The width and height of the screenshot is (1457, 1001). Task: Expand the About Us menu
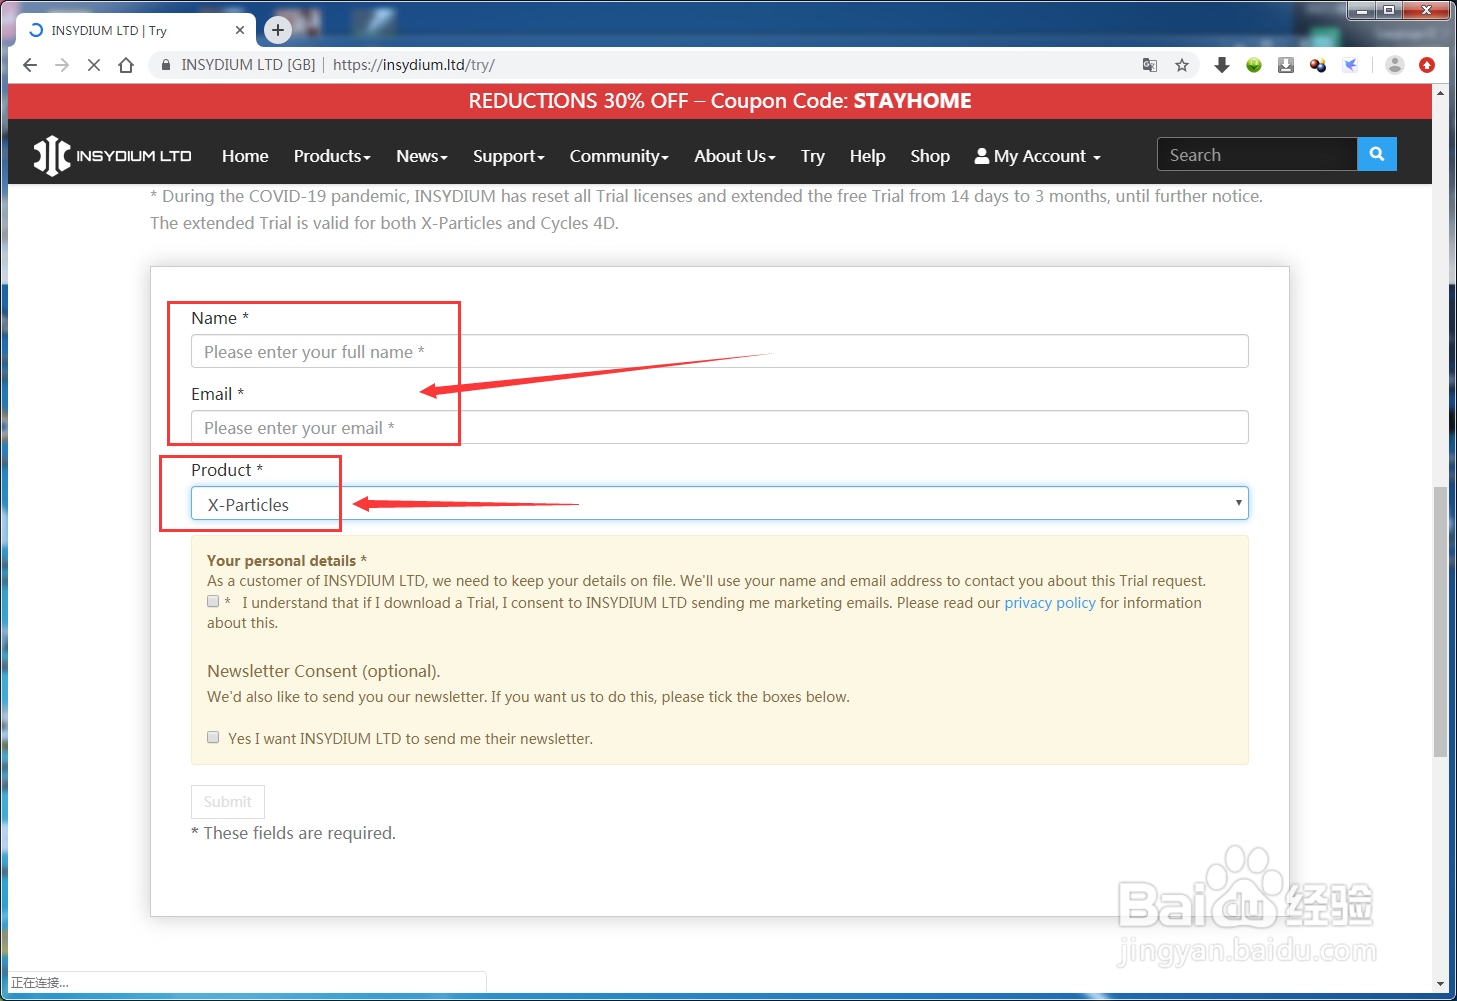(x=735, y=156)
